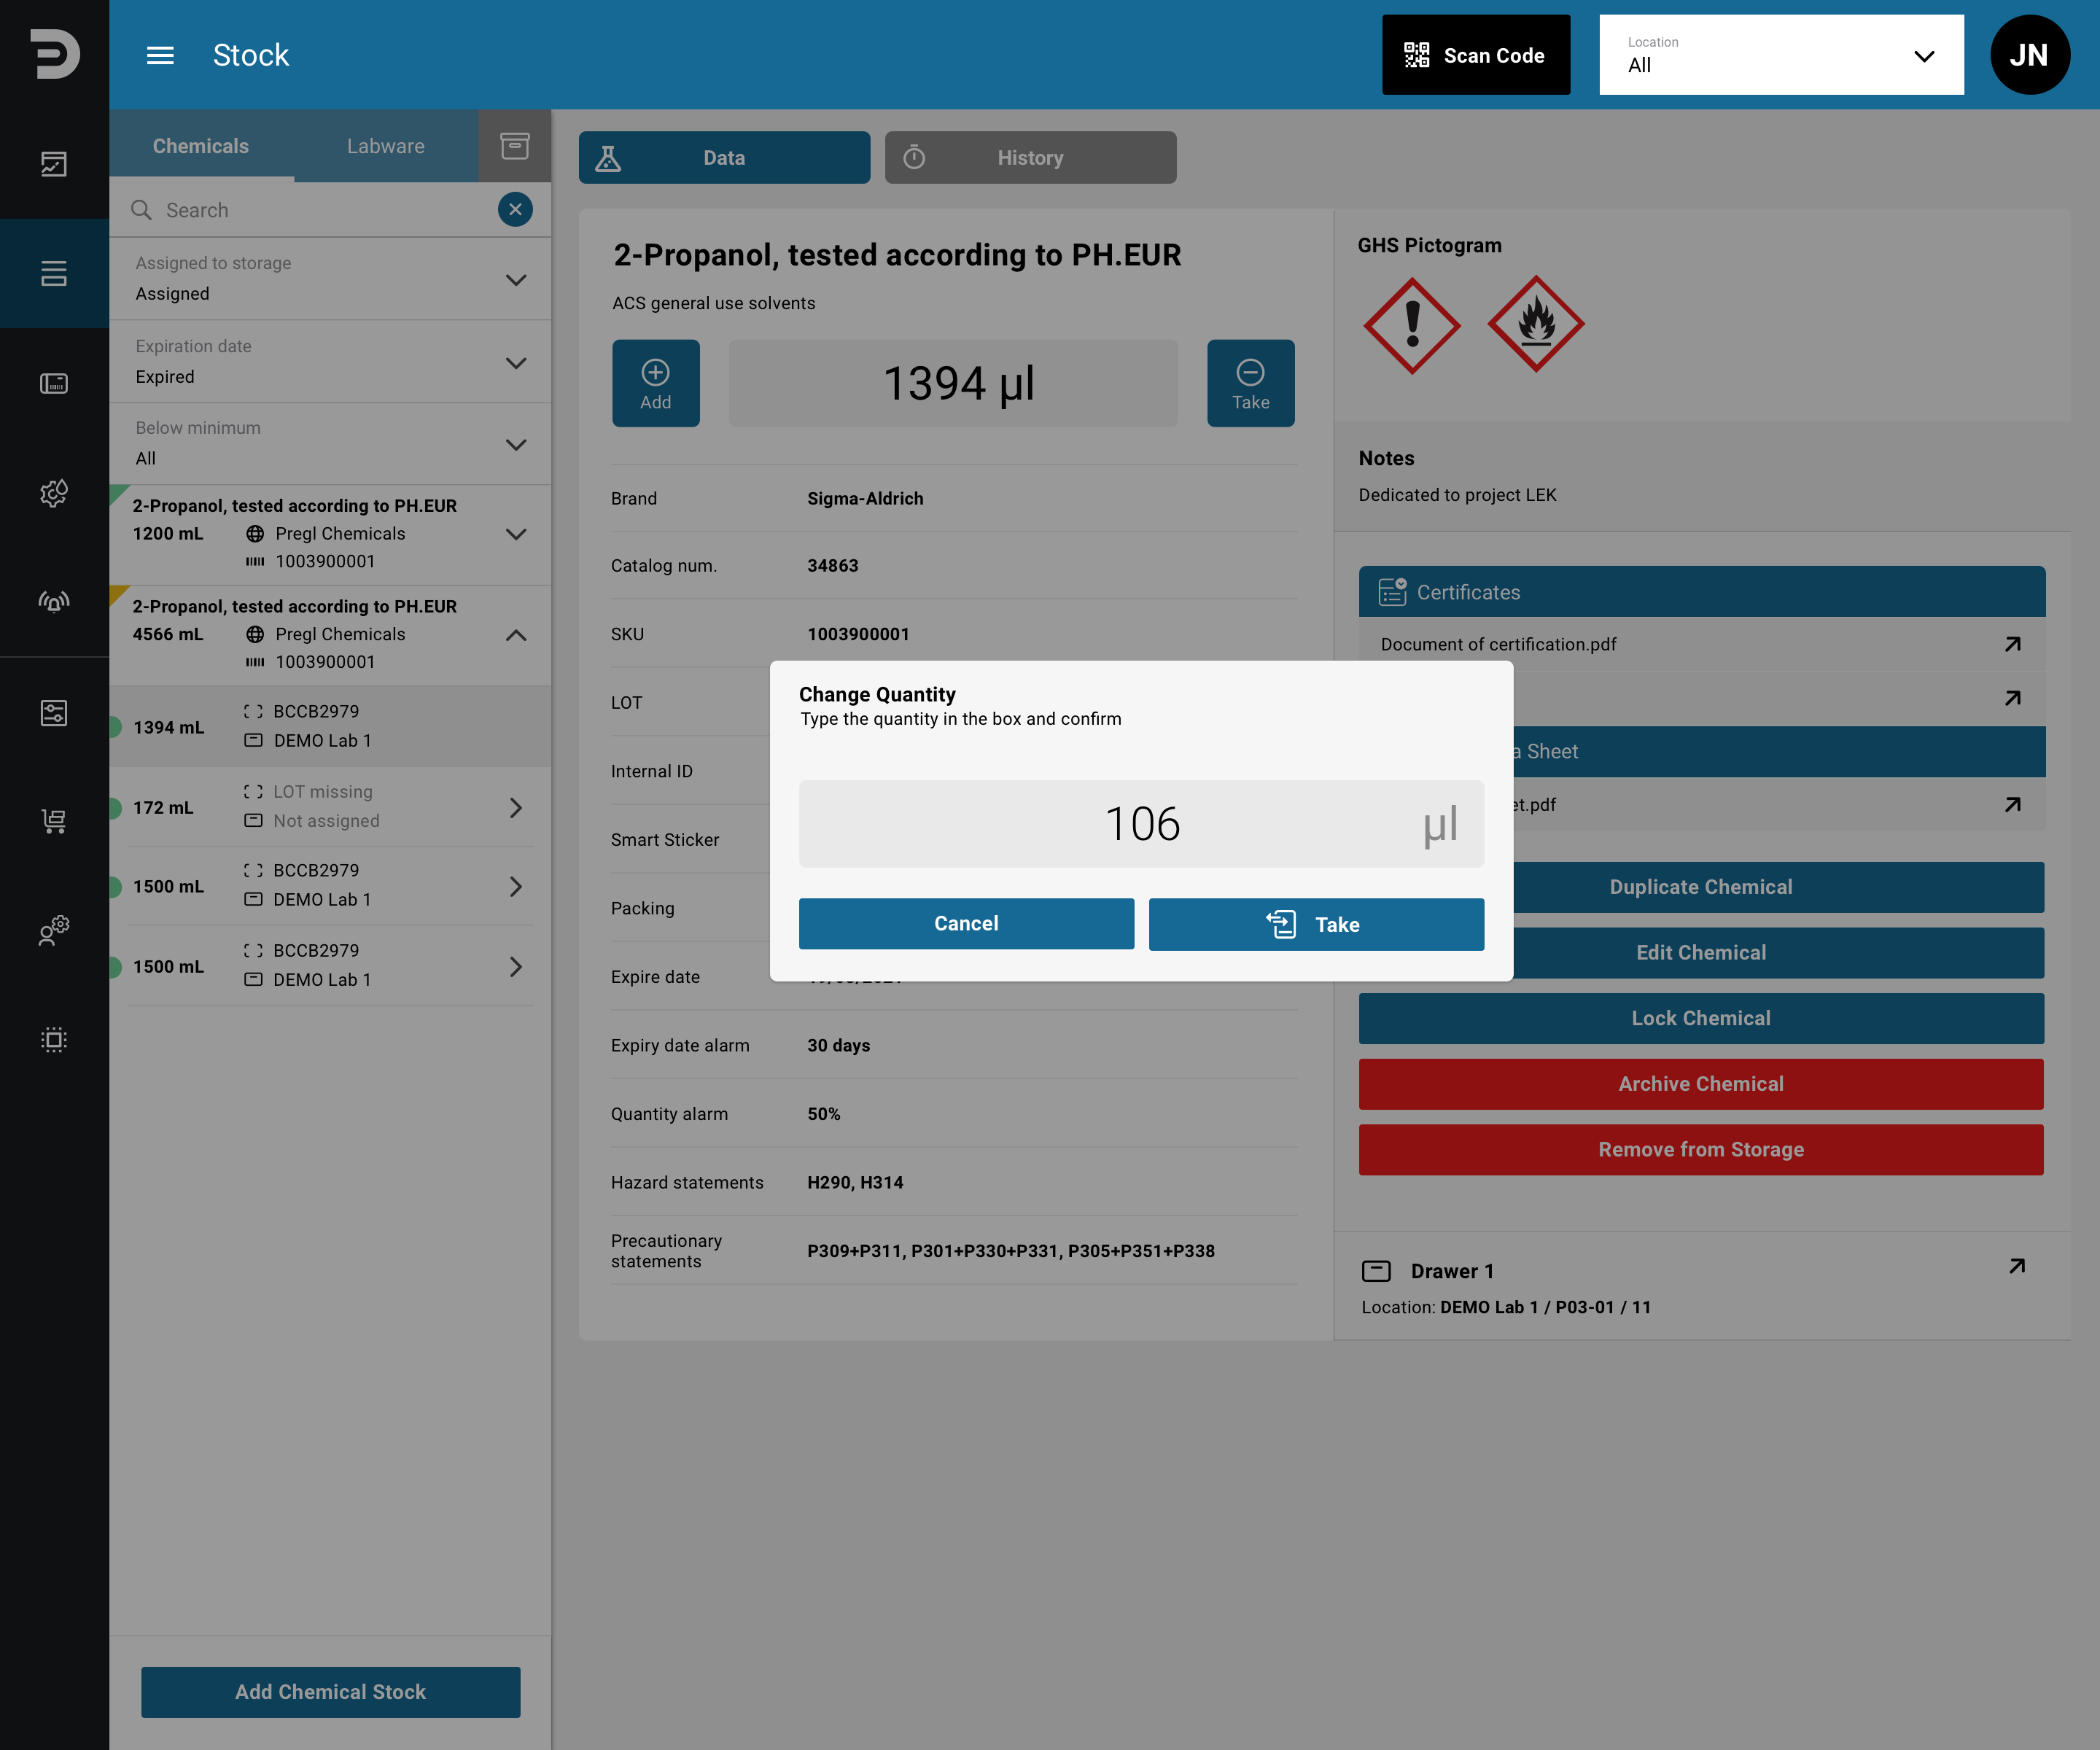Click Archive Chemical button
This screenshot has height=1750, width=2100.
1700,1084
